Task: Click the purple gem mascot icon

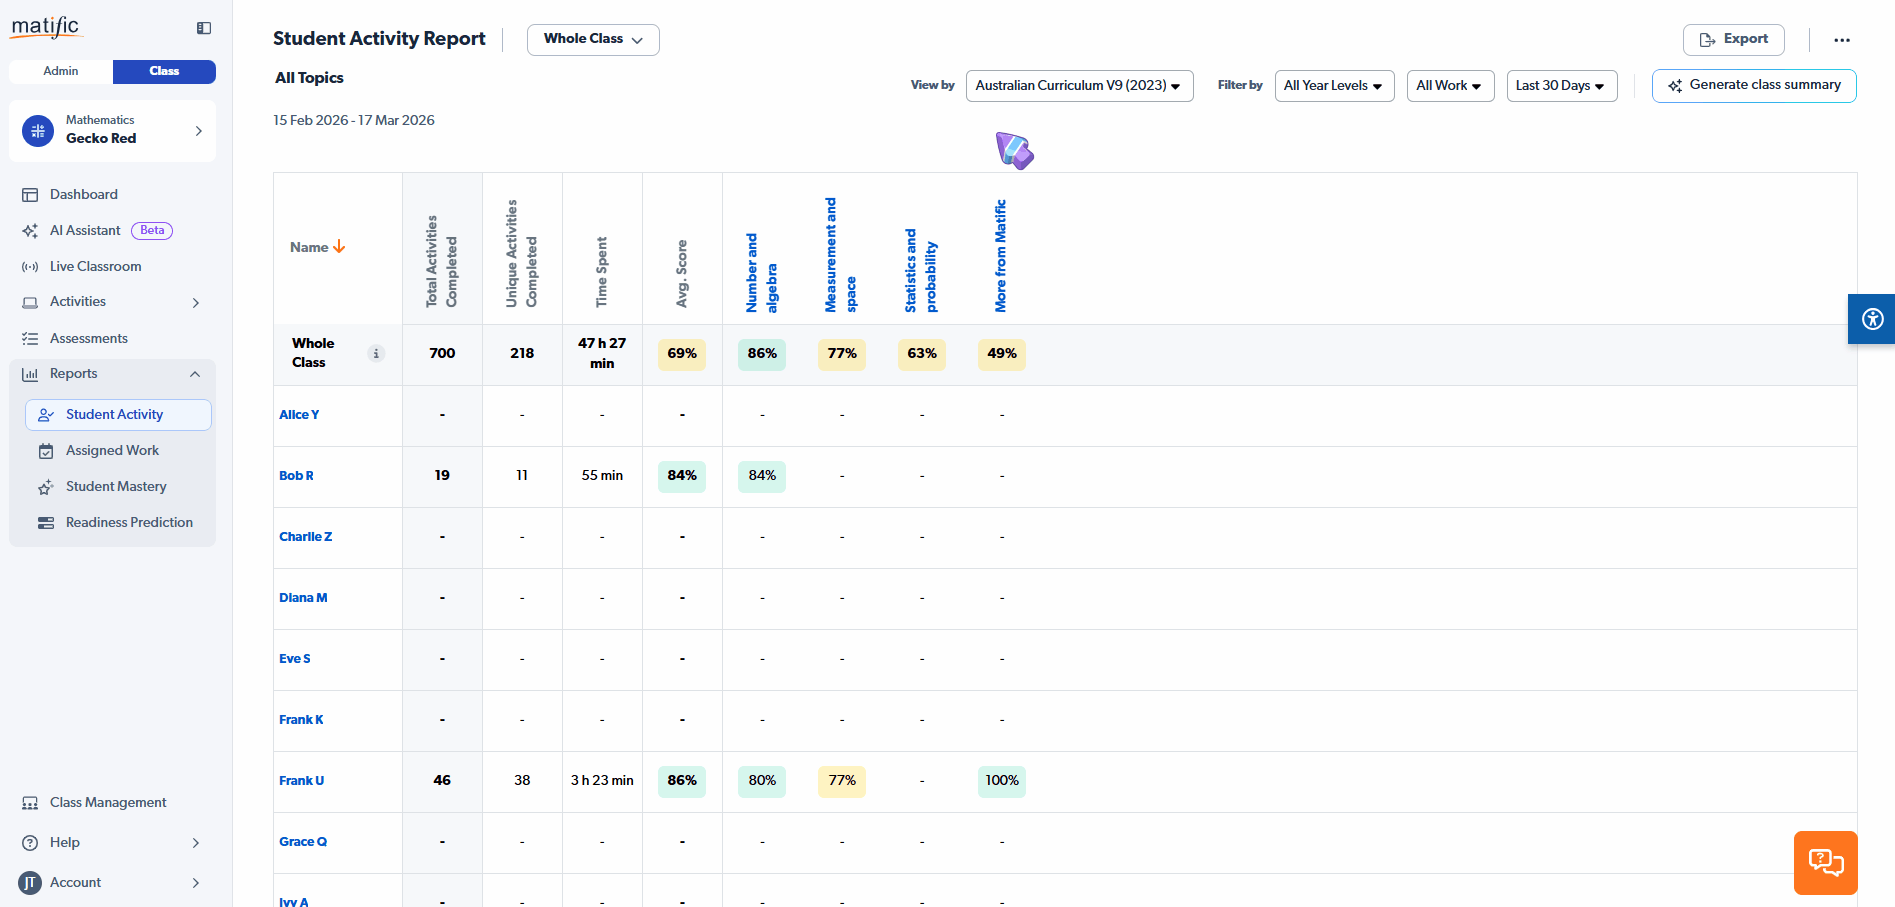Action: coord(1014,151)
